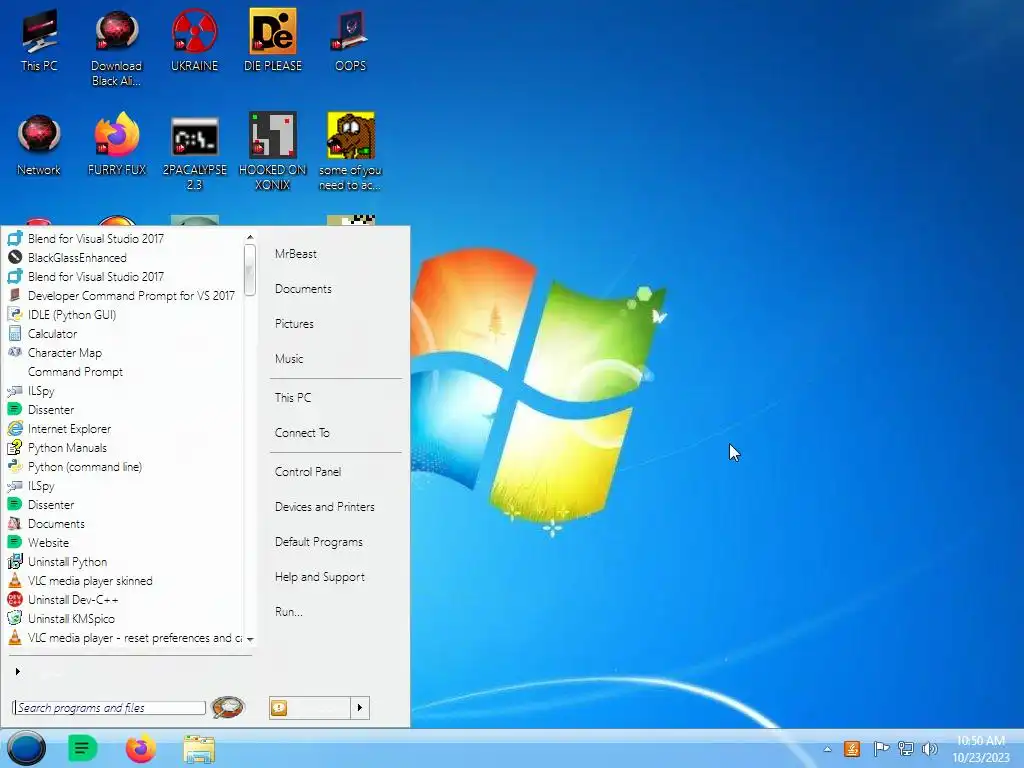Open the MrBeast user folder

(x=296, y=254)
